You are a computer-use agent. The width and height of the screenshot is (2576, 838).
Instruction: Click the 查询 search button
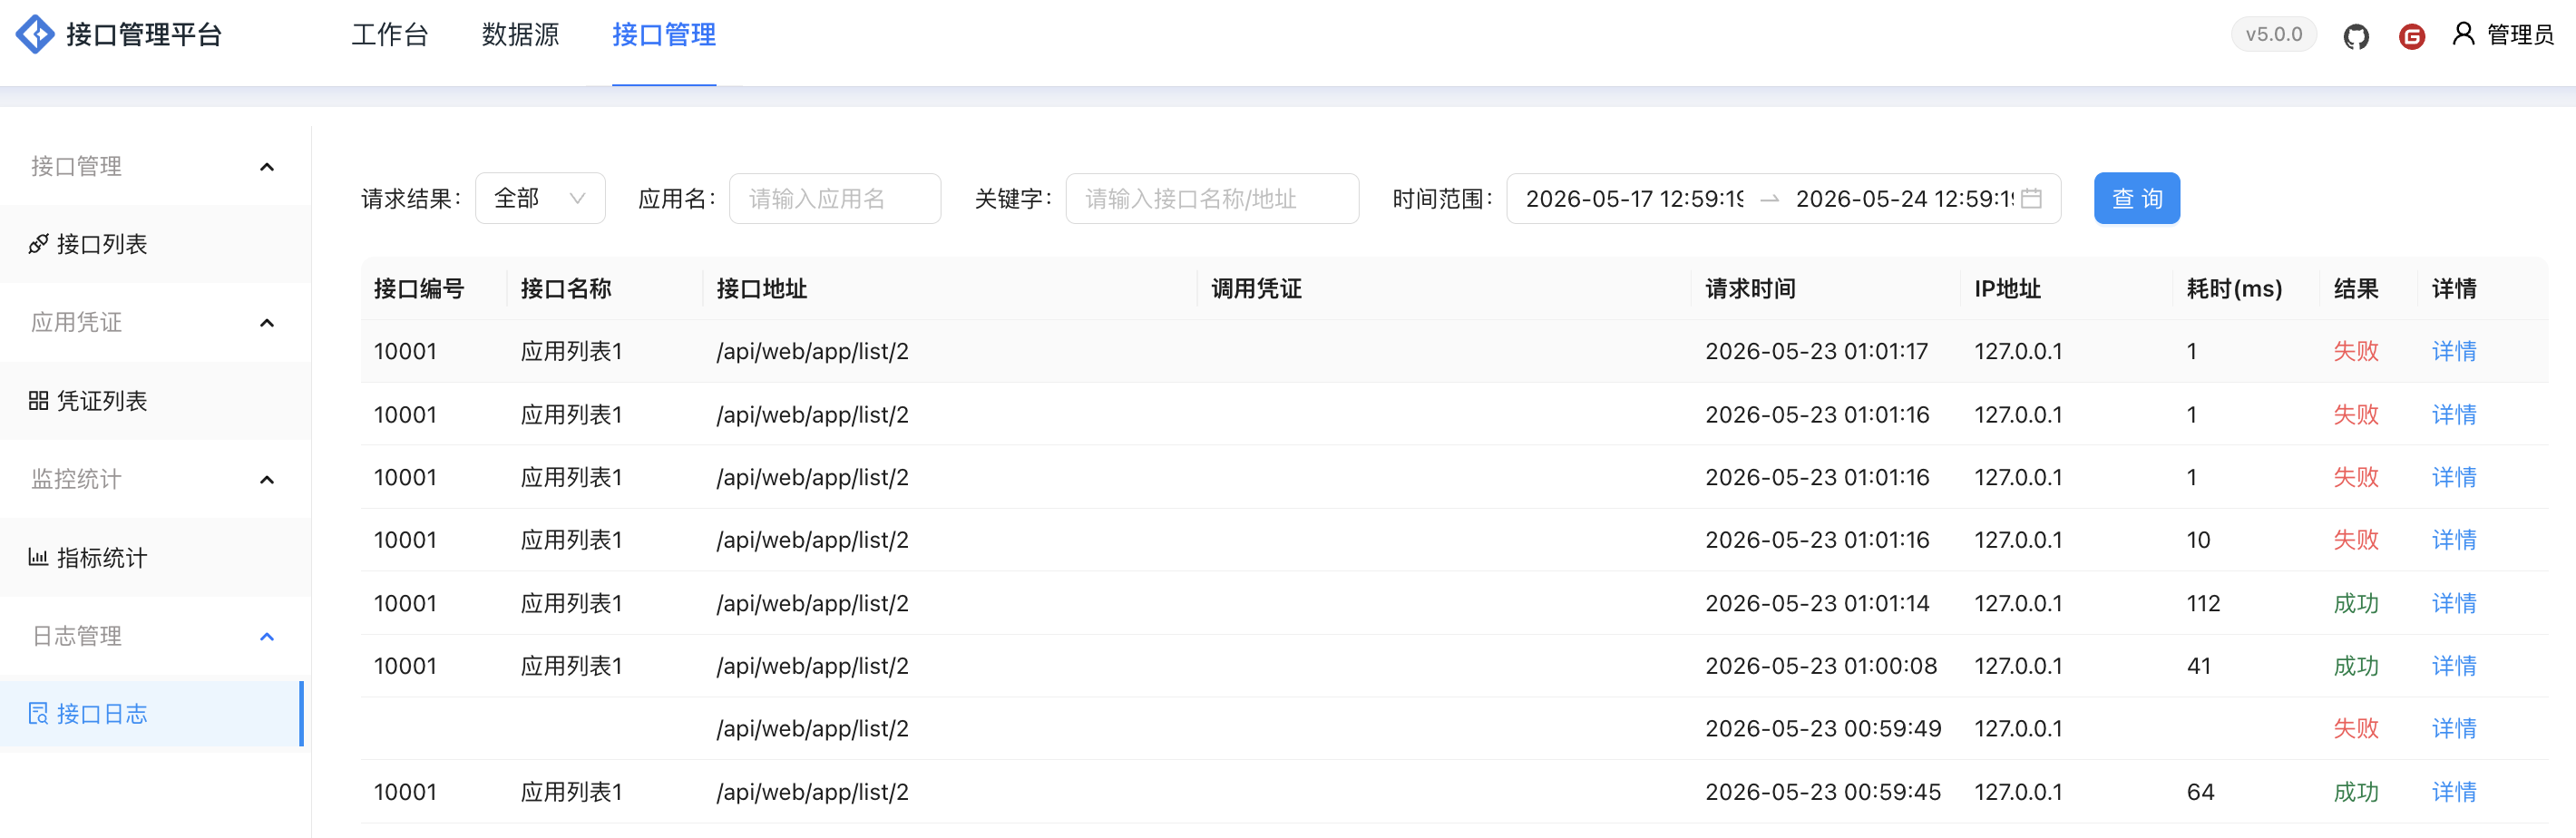pos(2137,199)
